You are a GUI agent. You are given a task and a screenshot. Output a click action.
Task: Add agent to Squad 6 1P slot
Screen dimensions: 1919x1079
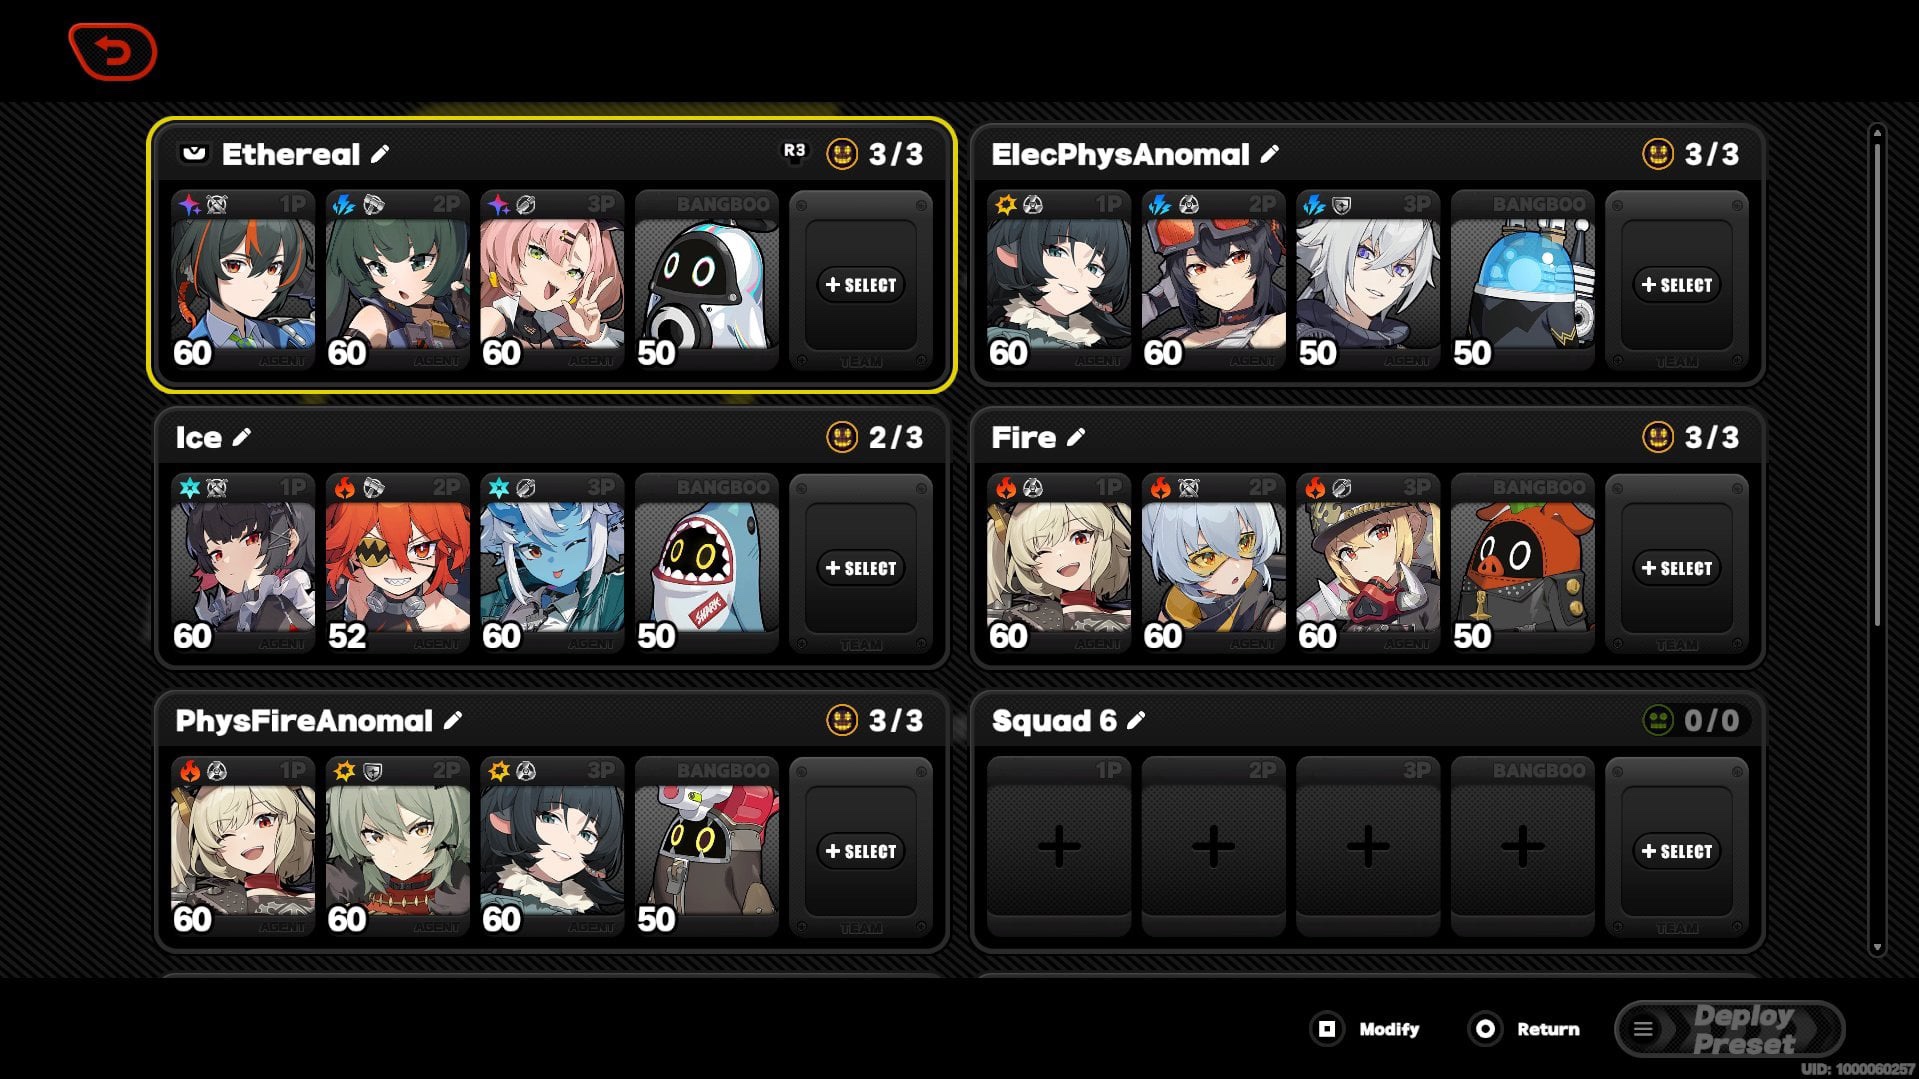pyautogui.click(x=1059, y=847)
